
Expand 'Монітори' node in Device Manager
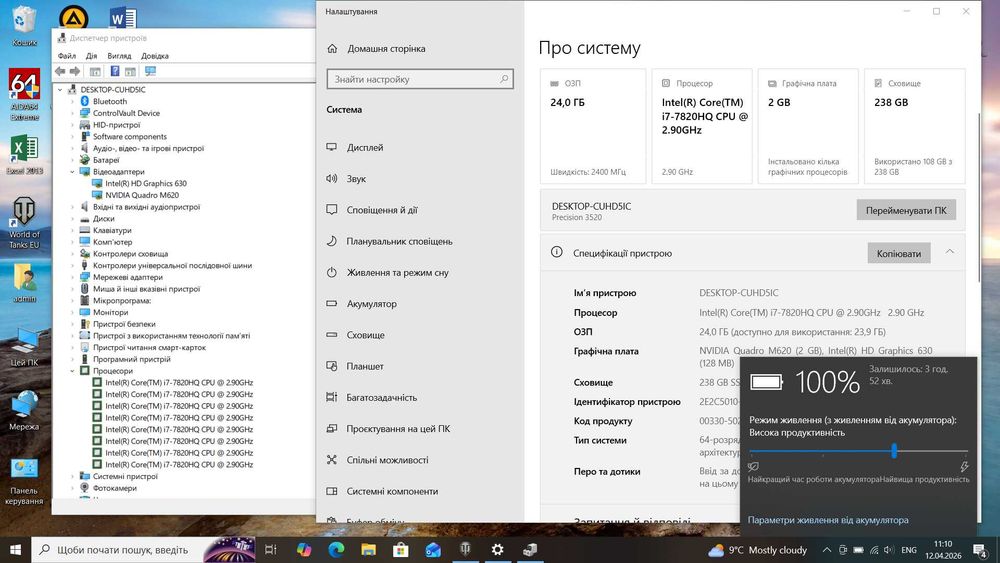point(72,312)
